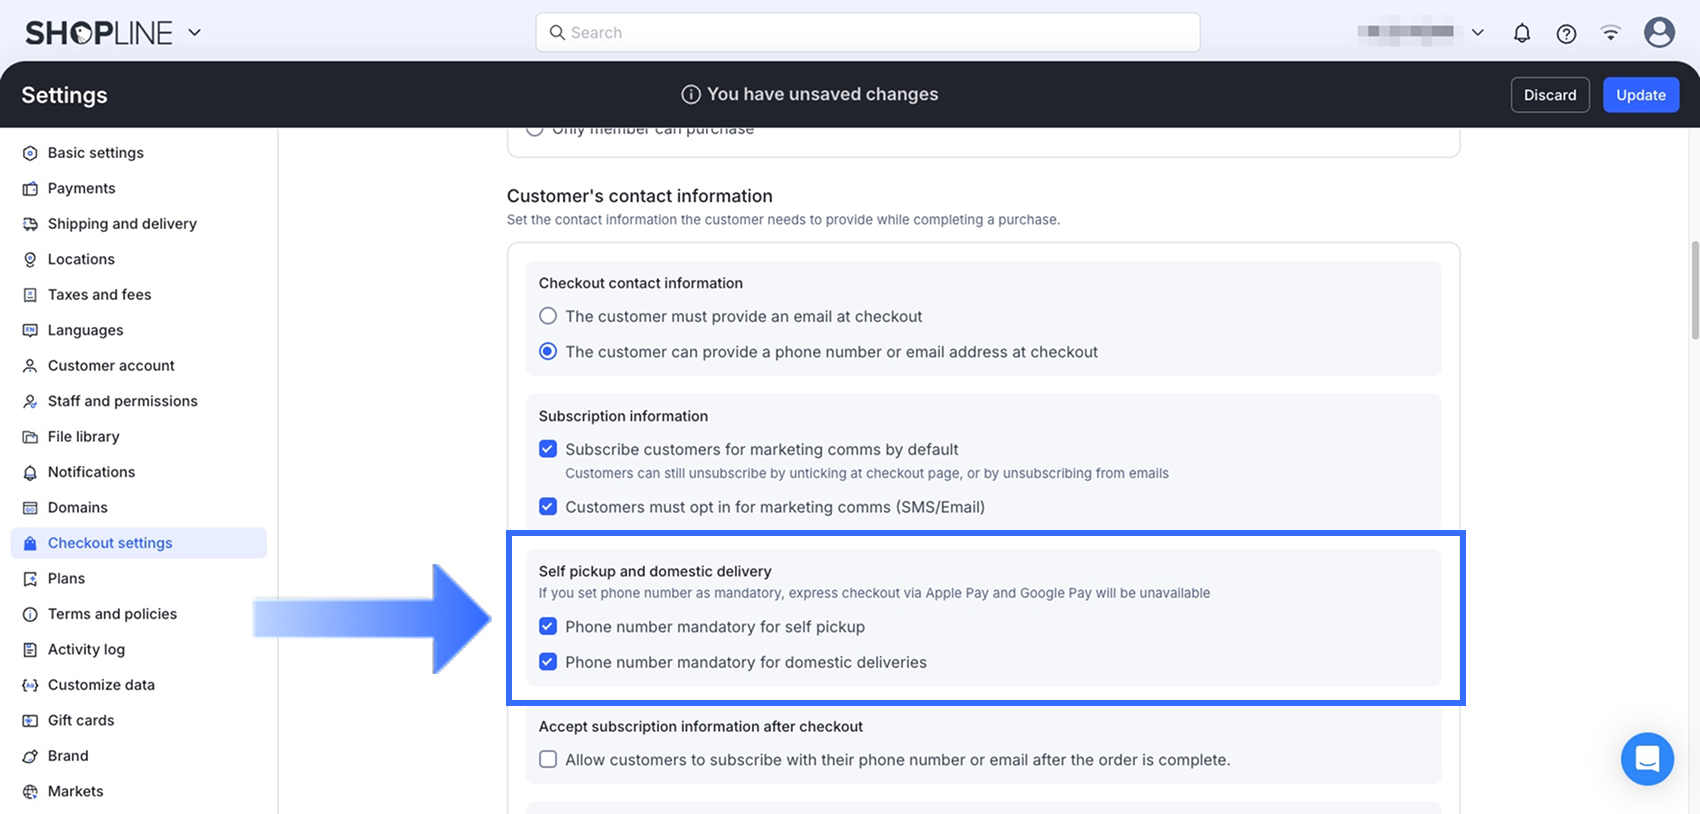Expand the SHOPLINE logo dropdown arrow
The height and width of the screenshot is (814, 1700).
195,33
